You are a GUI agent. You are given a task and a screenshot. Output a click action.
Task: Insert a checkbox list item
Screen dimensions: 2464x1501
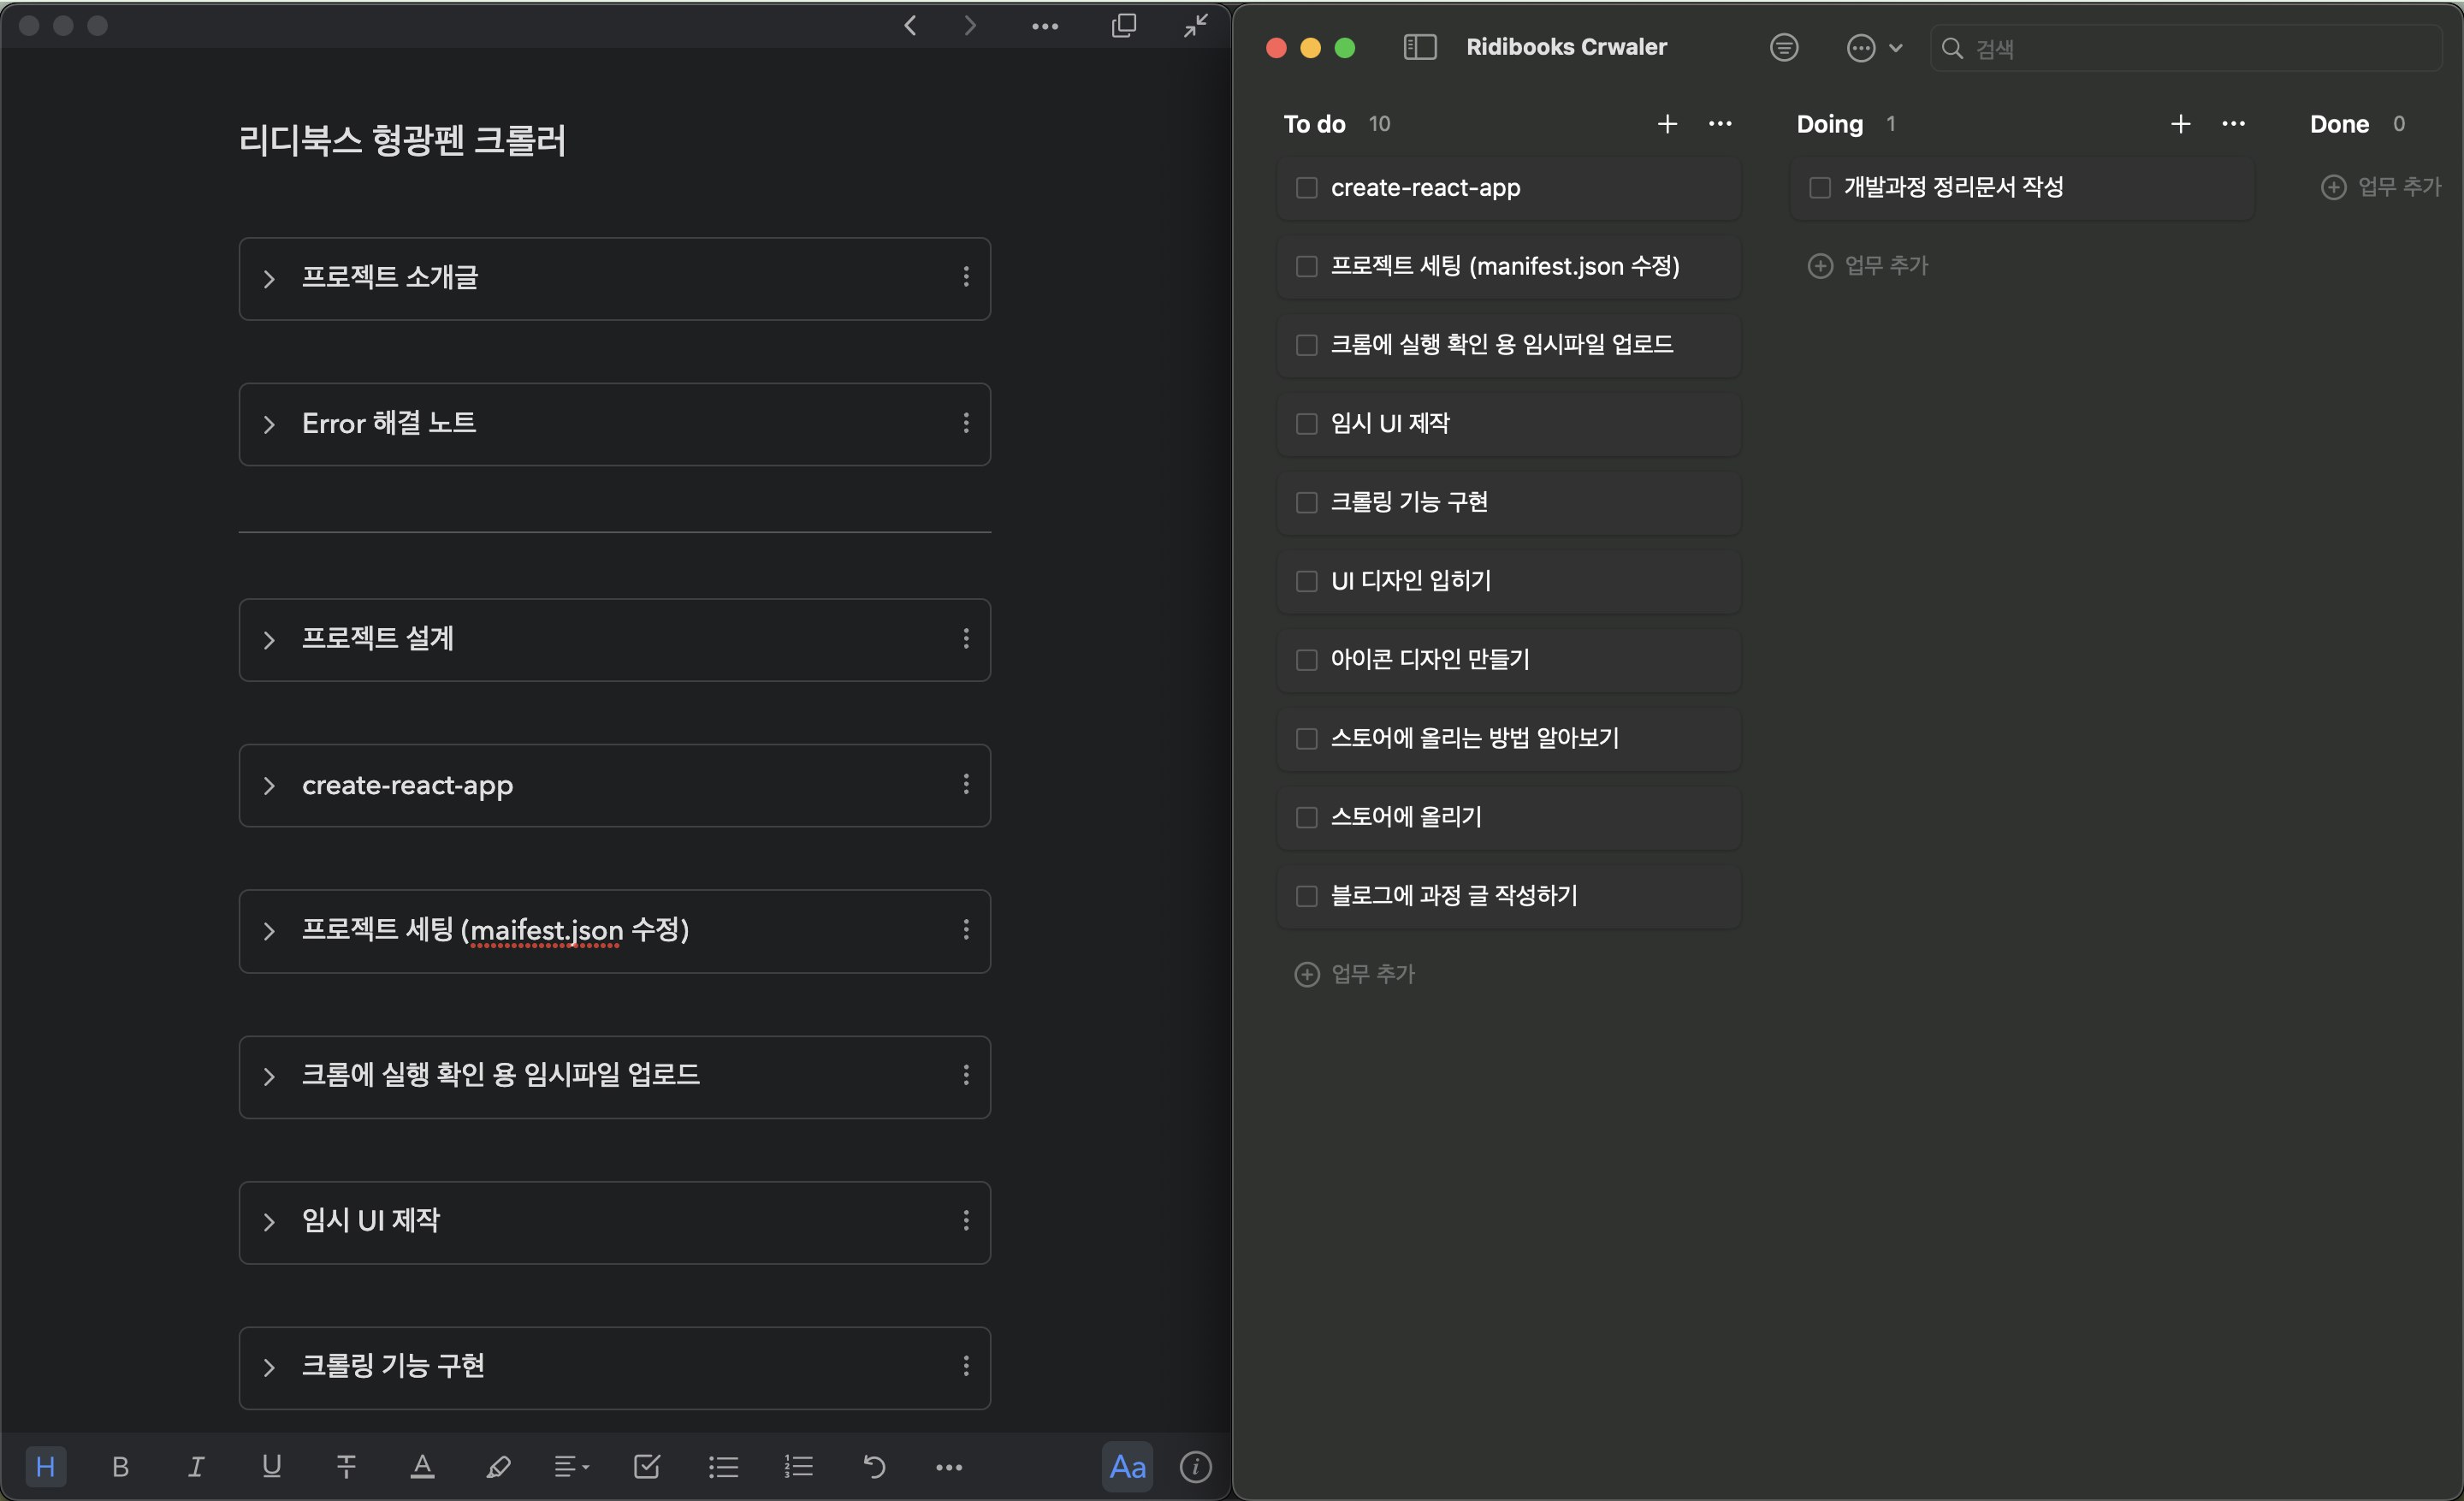point(647,1466)
